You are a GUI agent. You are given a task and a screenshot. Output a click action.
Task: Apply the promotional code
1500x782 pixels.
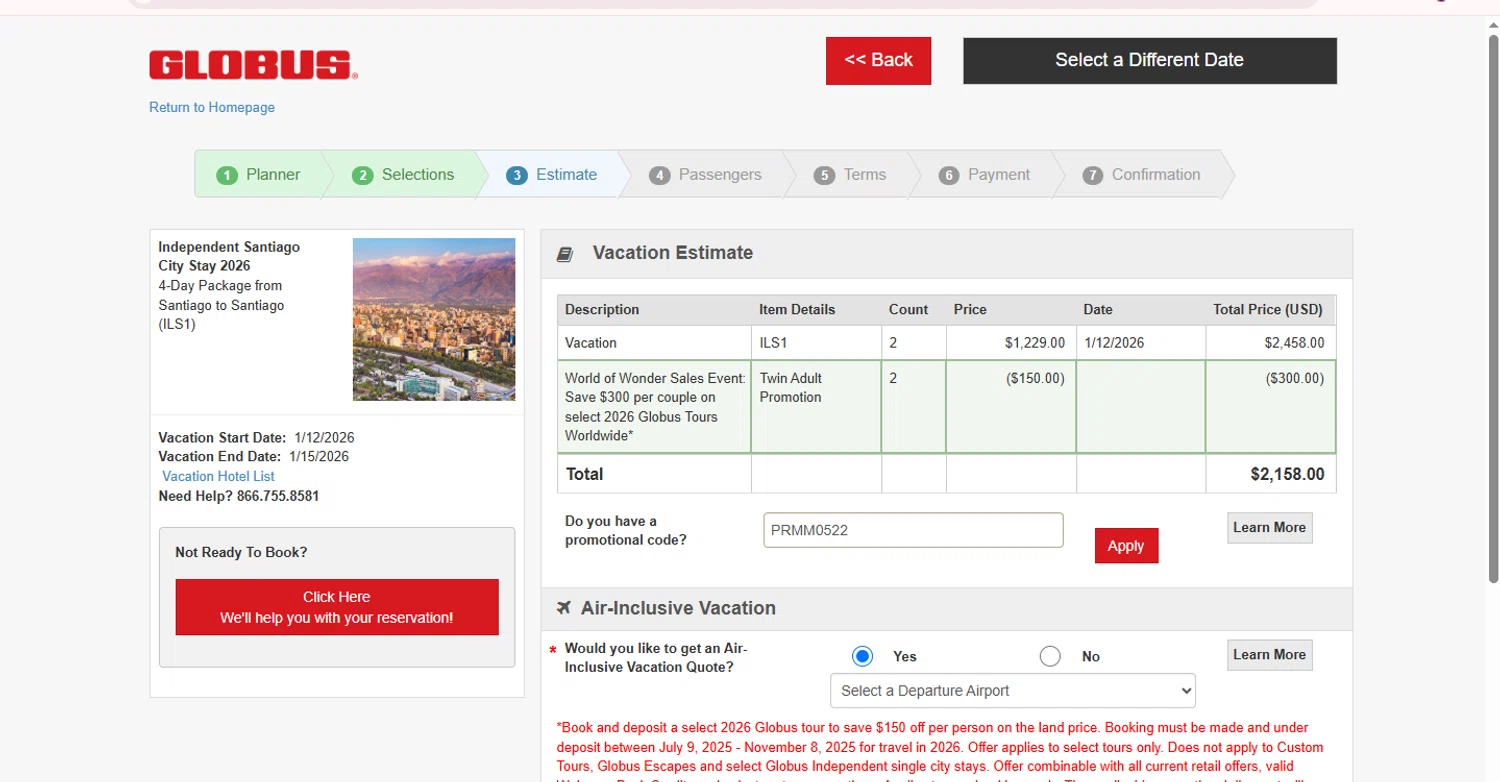coord(1126,546)
